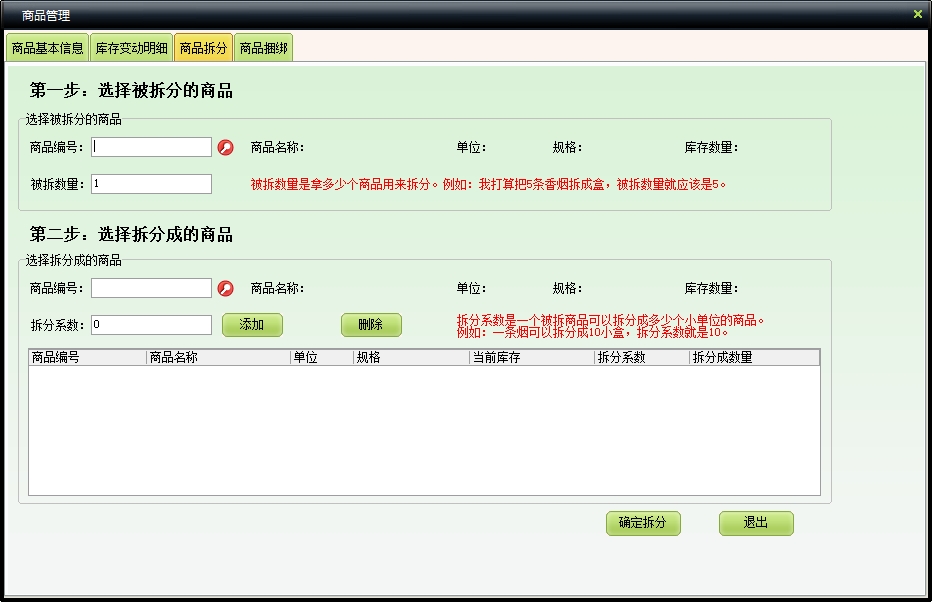Click the 拆分系数 input field
This screenshot has width=932, height=602.
pyautogui.click(x=151, y=325)
